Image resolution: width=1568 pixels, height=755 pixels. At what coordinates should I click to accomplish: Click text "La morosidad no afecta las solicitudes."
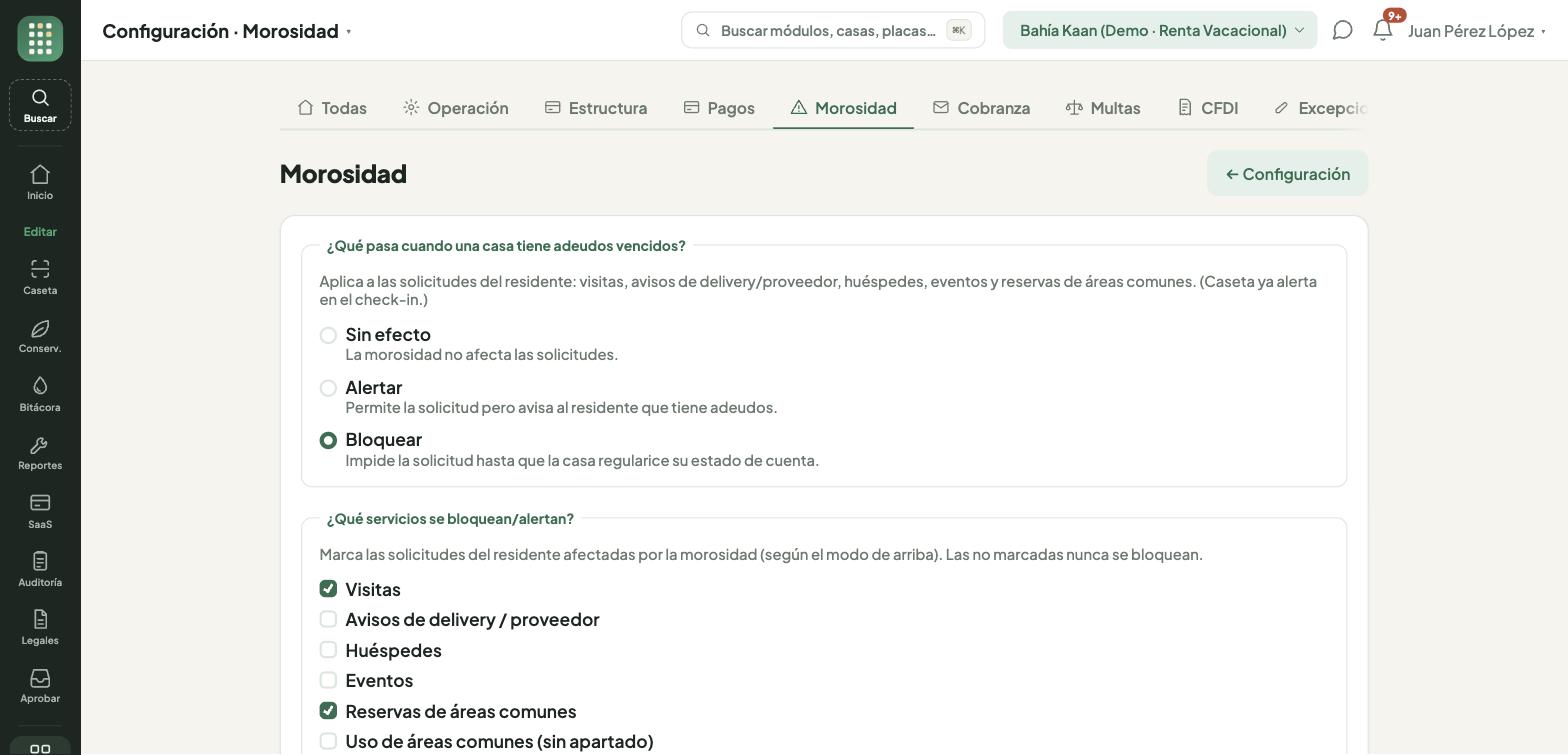[482, 355]
